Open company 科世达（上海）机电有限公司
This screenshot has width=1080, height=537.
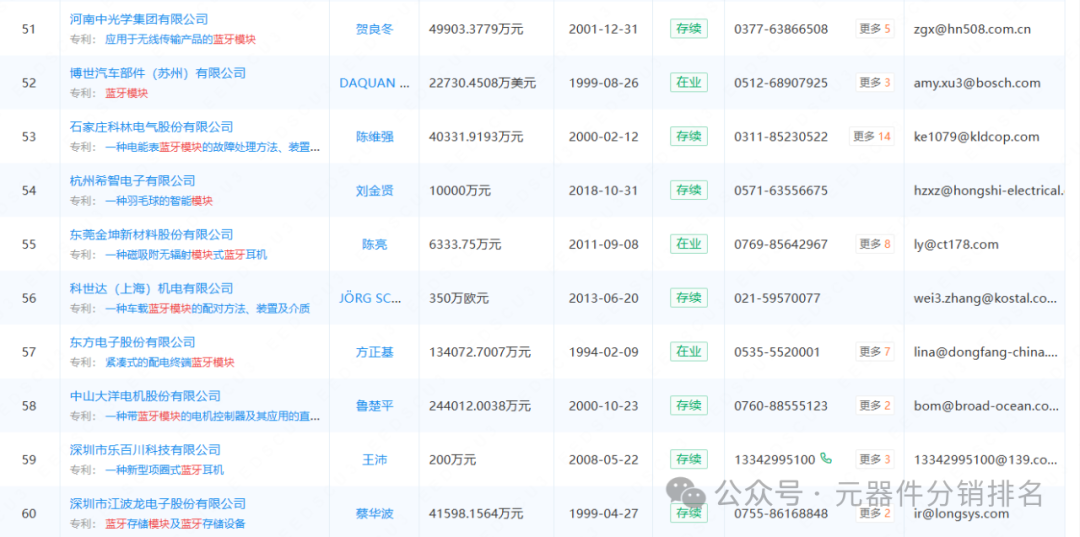[x=152, y=288]
